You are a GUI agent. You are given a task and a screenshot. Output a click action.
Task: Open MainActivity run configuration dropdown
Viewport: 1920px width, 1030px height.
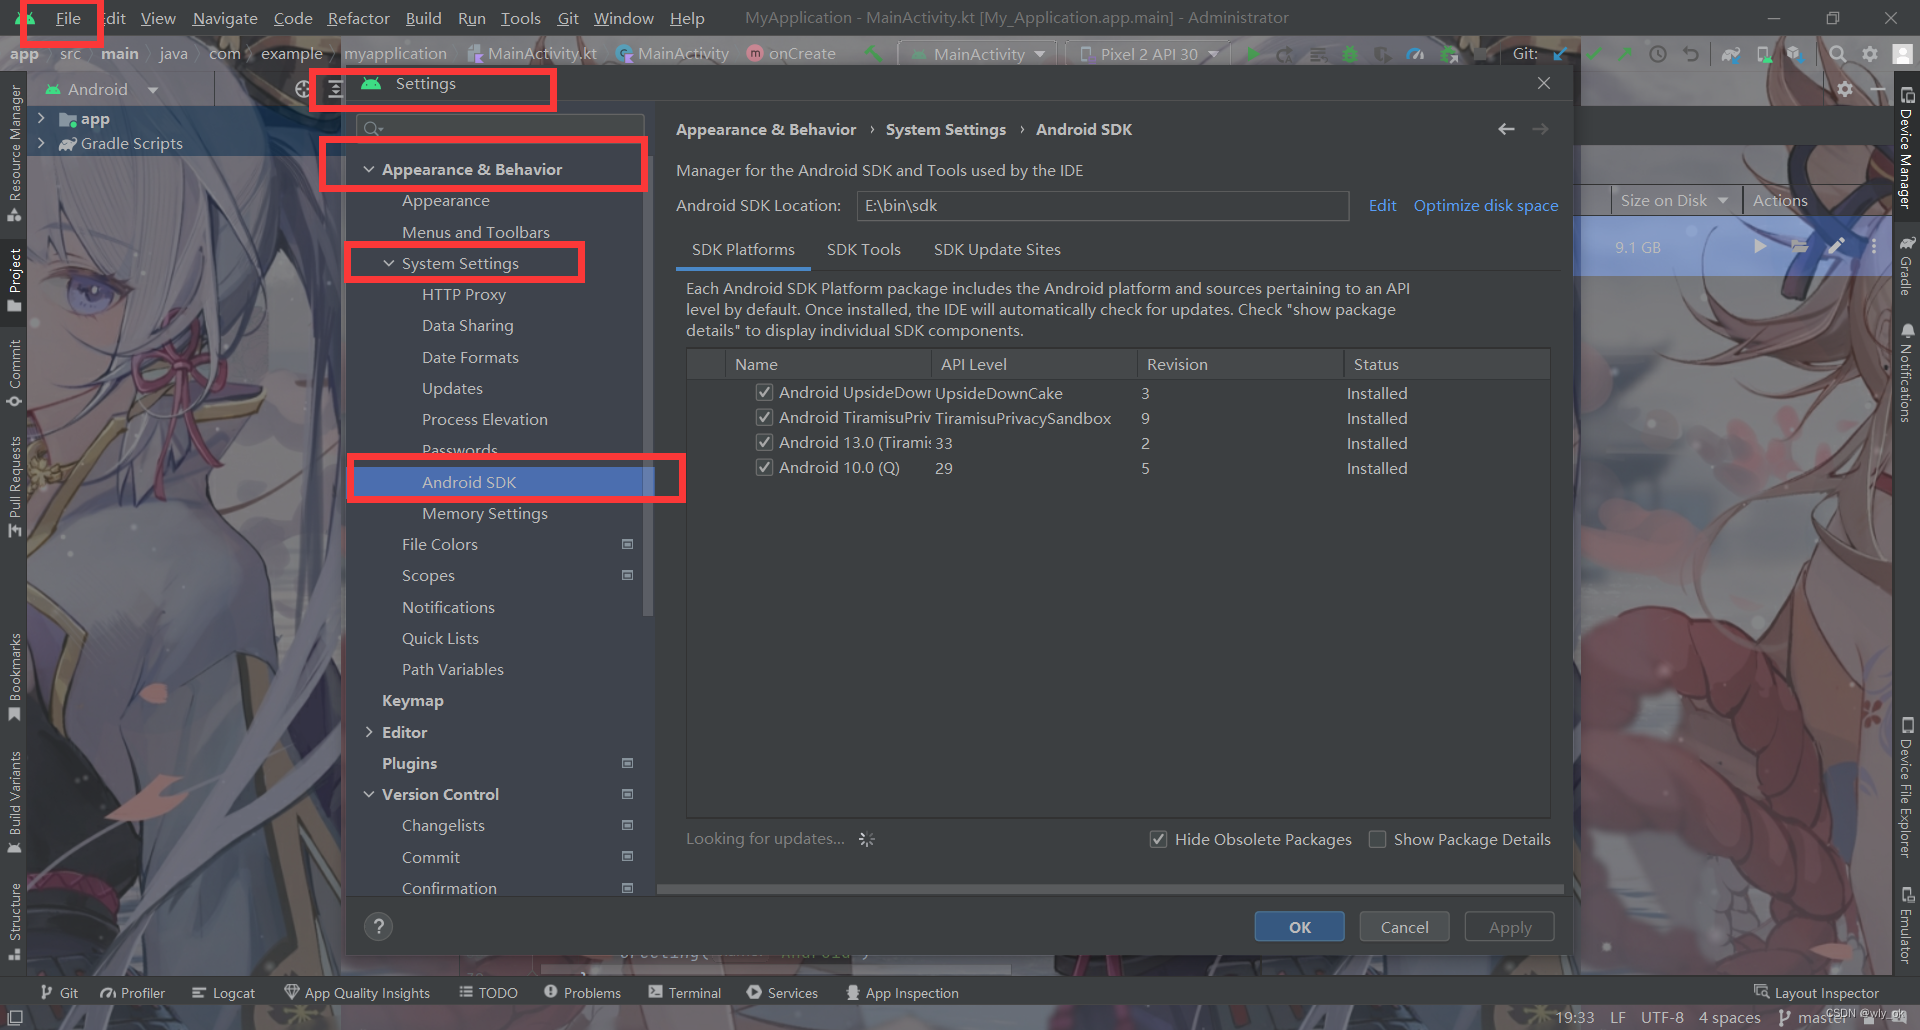pos(978,54)
